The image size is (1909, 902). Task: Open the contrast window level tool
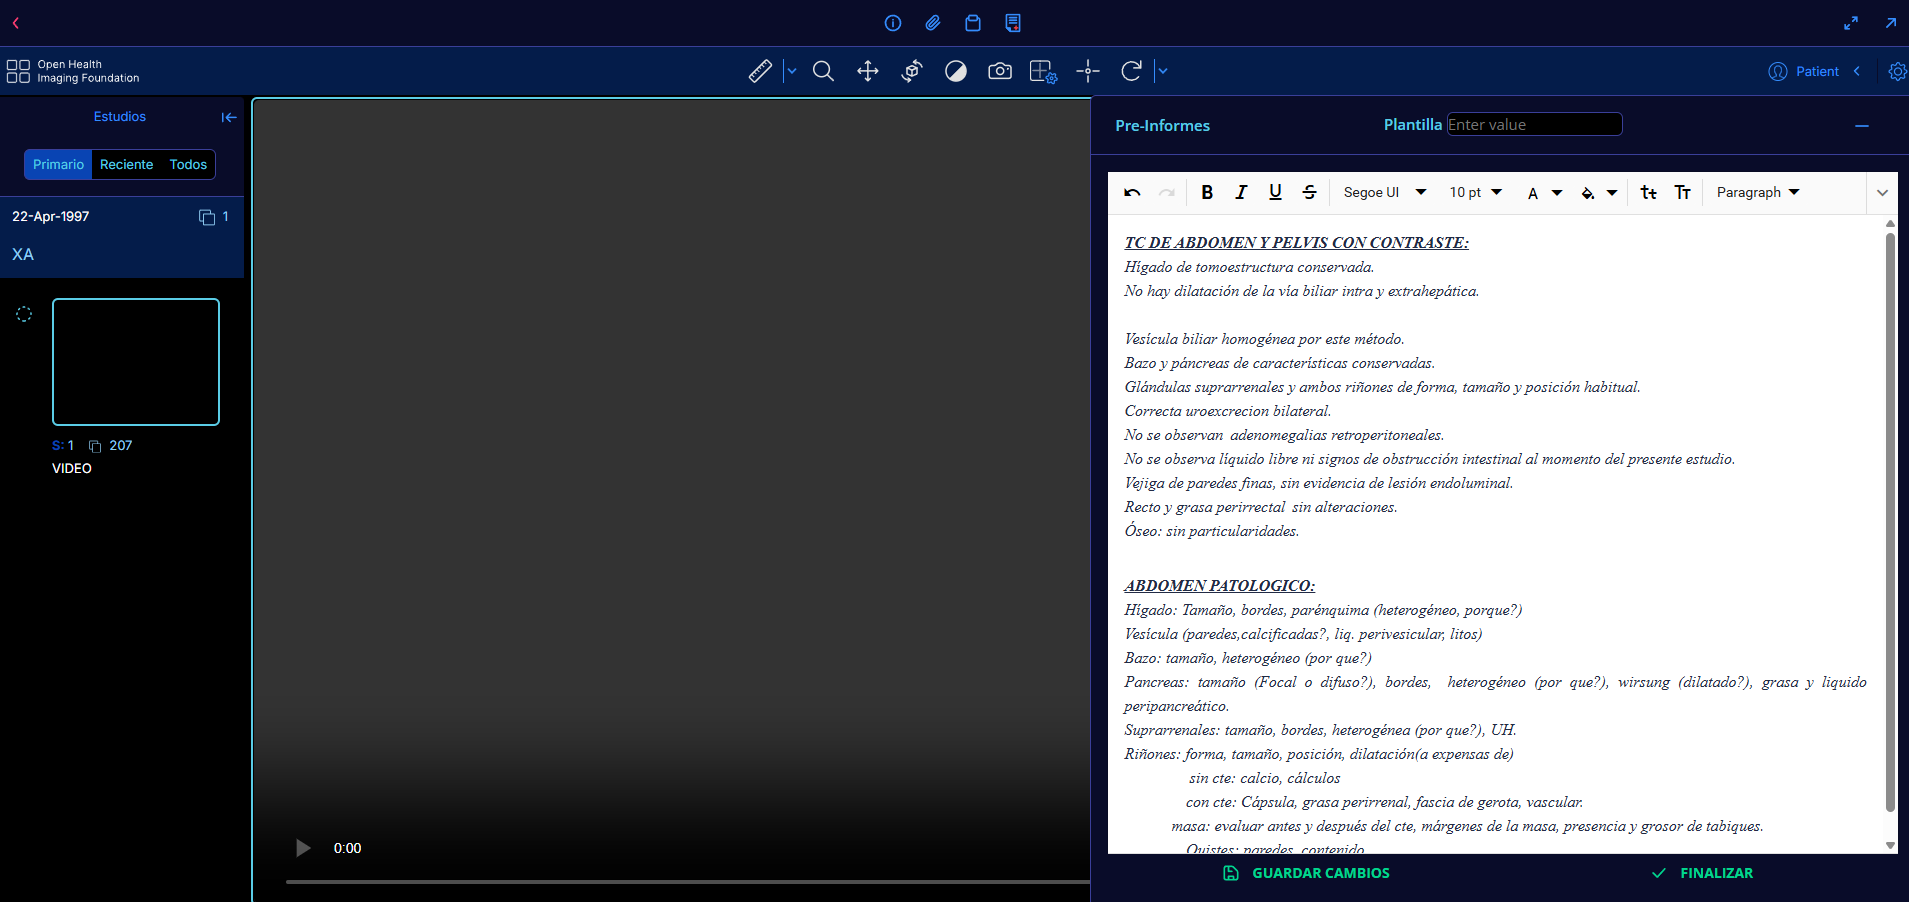956,71
